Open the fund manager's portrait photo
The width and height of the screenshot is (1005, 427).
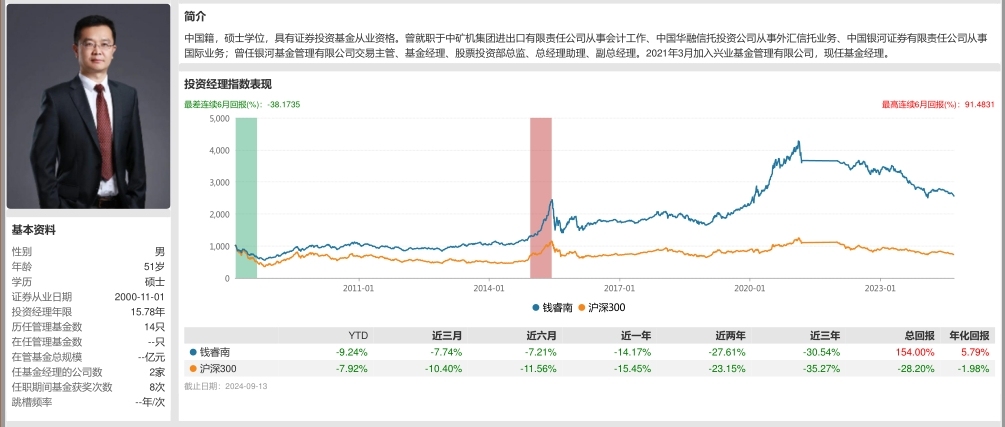pos(88,106)
